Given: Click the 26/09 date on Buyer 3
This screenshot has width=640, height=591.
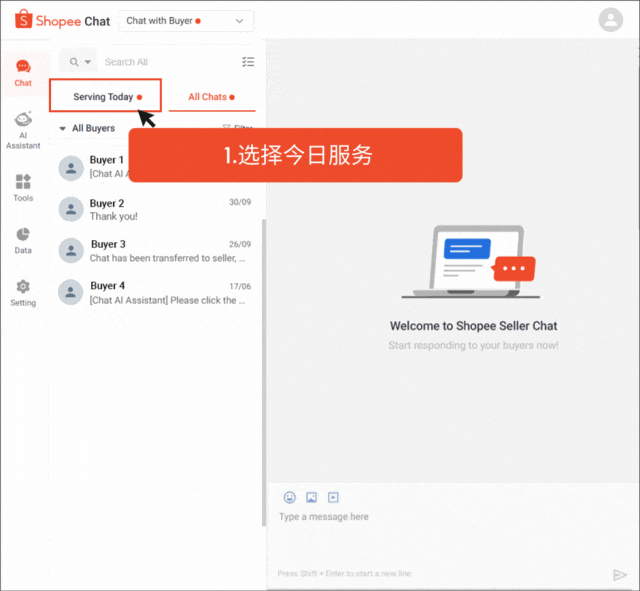Looking at the screenshot, I should click(240, 244).
